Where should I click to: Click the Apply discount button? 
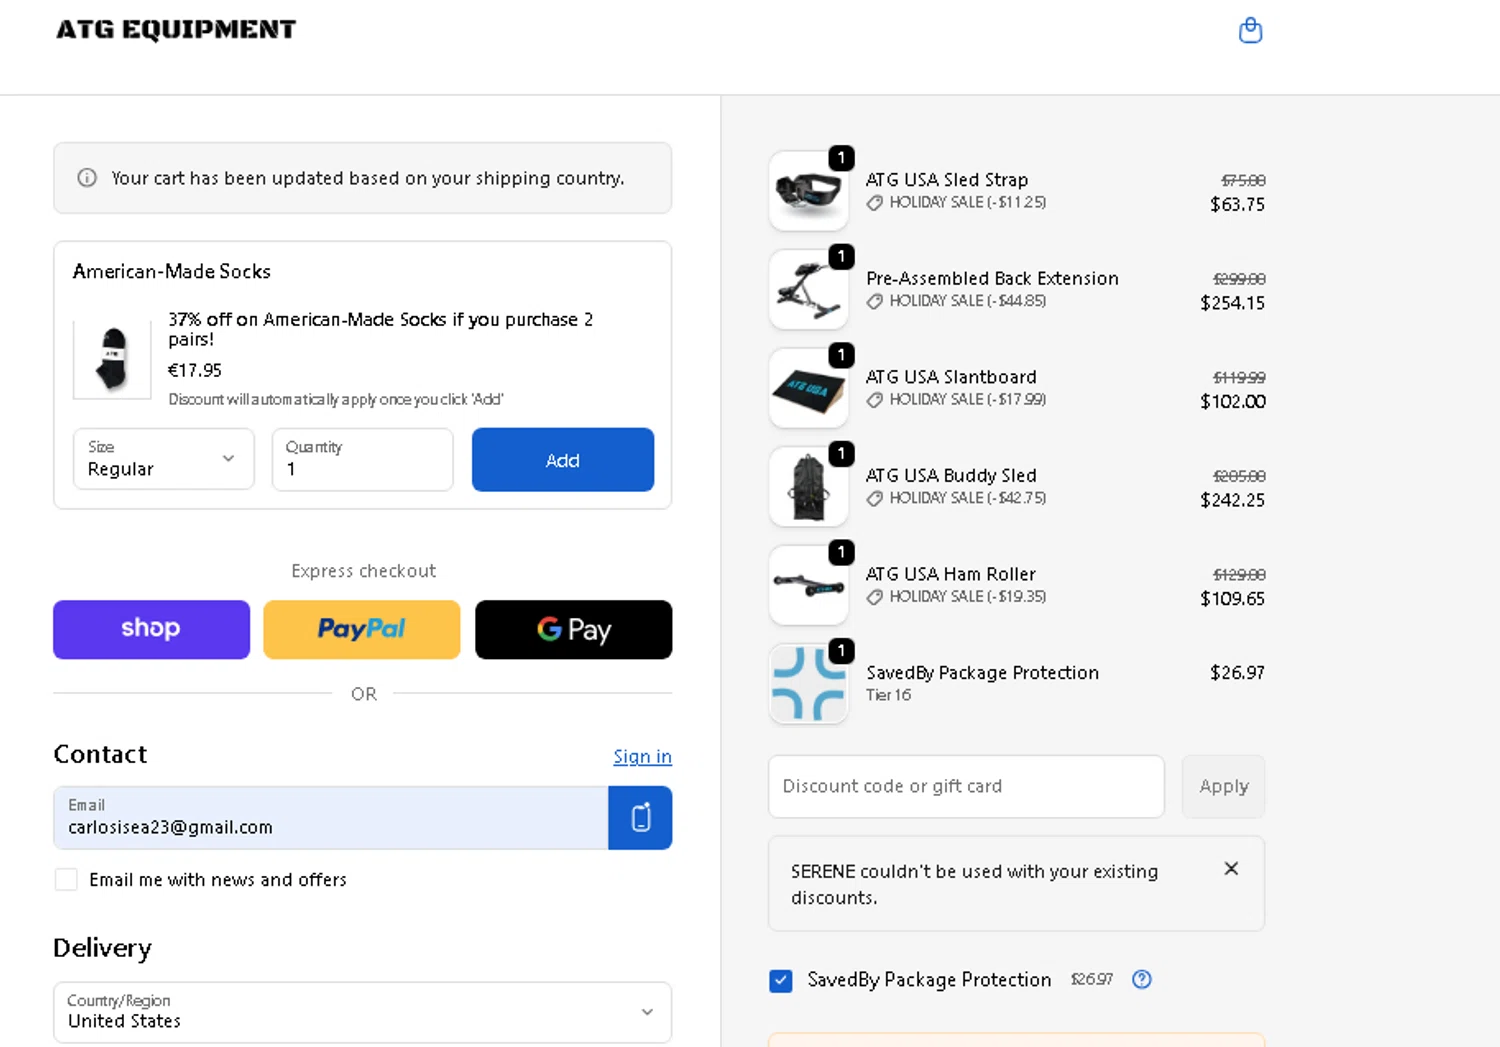coord(1224,786)
